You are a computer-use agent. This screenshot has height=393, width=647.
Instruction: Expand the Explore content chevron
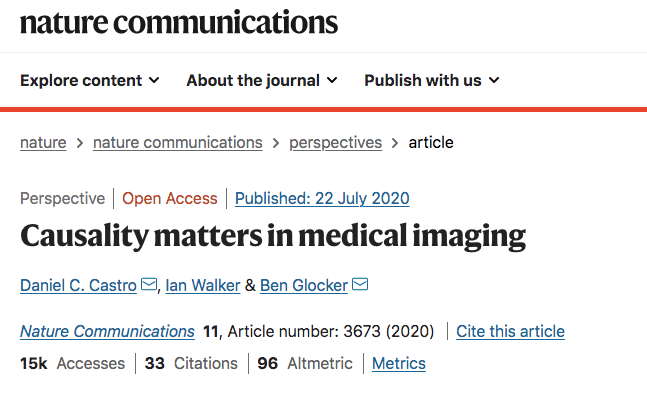pyautogui.click(x=154, y=80)
